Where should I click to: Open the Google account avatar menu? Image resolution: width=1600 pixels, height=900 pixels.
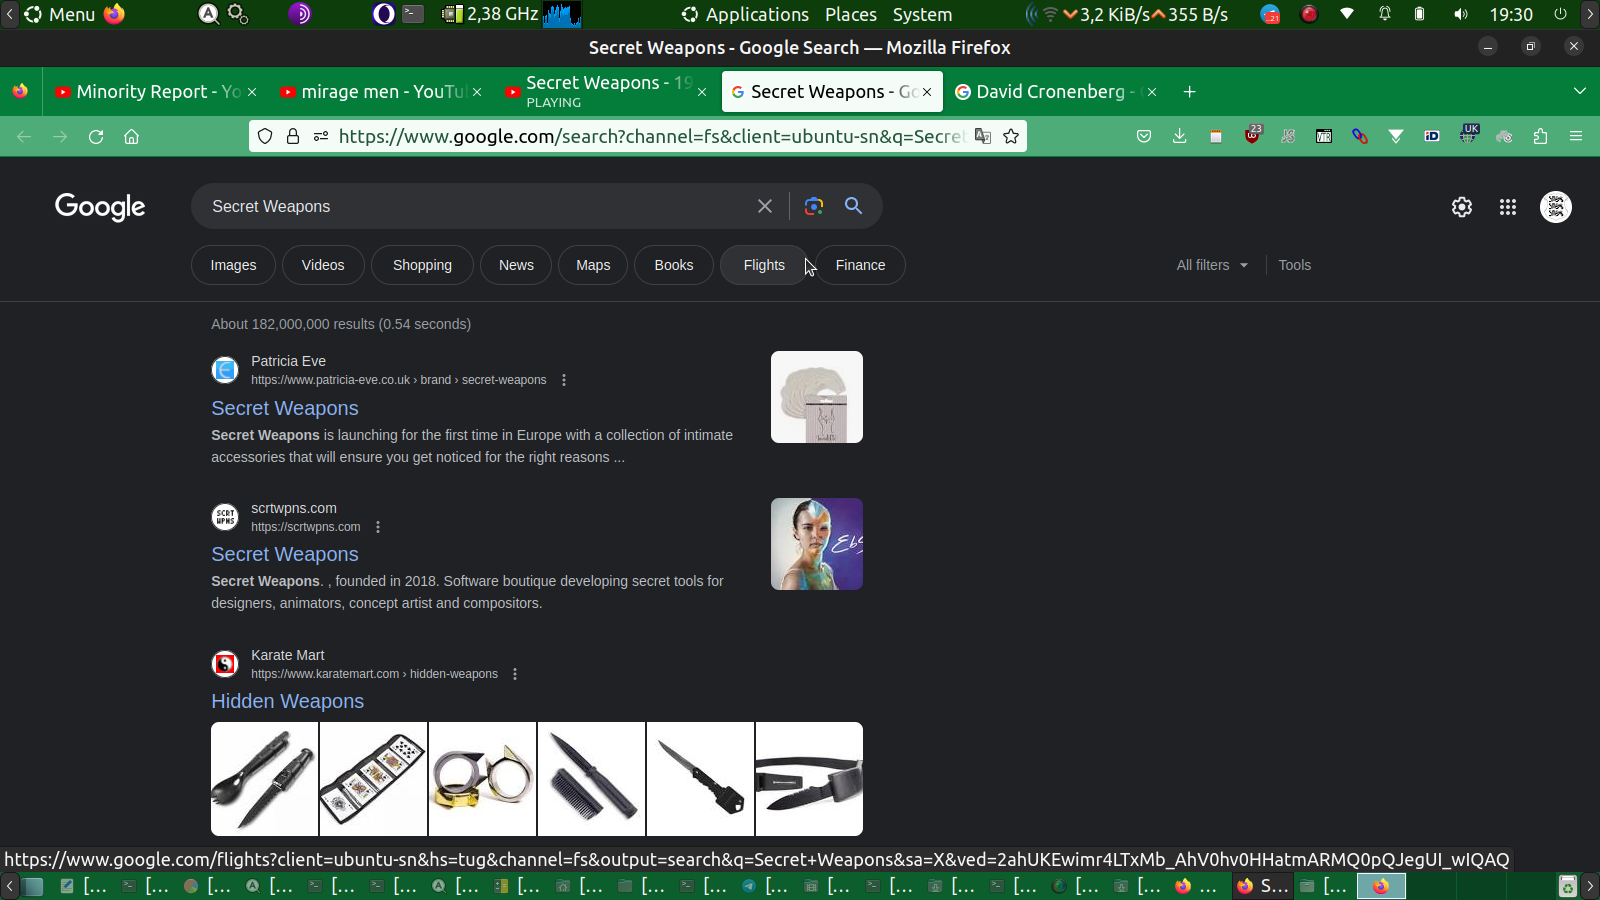1556,207
